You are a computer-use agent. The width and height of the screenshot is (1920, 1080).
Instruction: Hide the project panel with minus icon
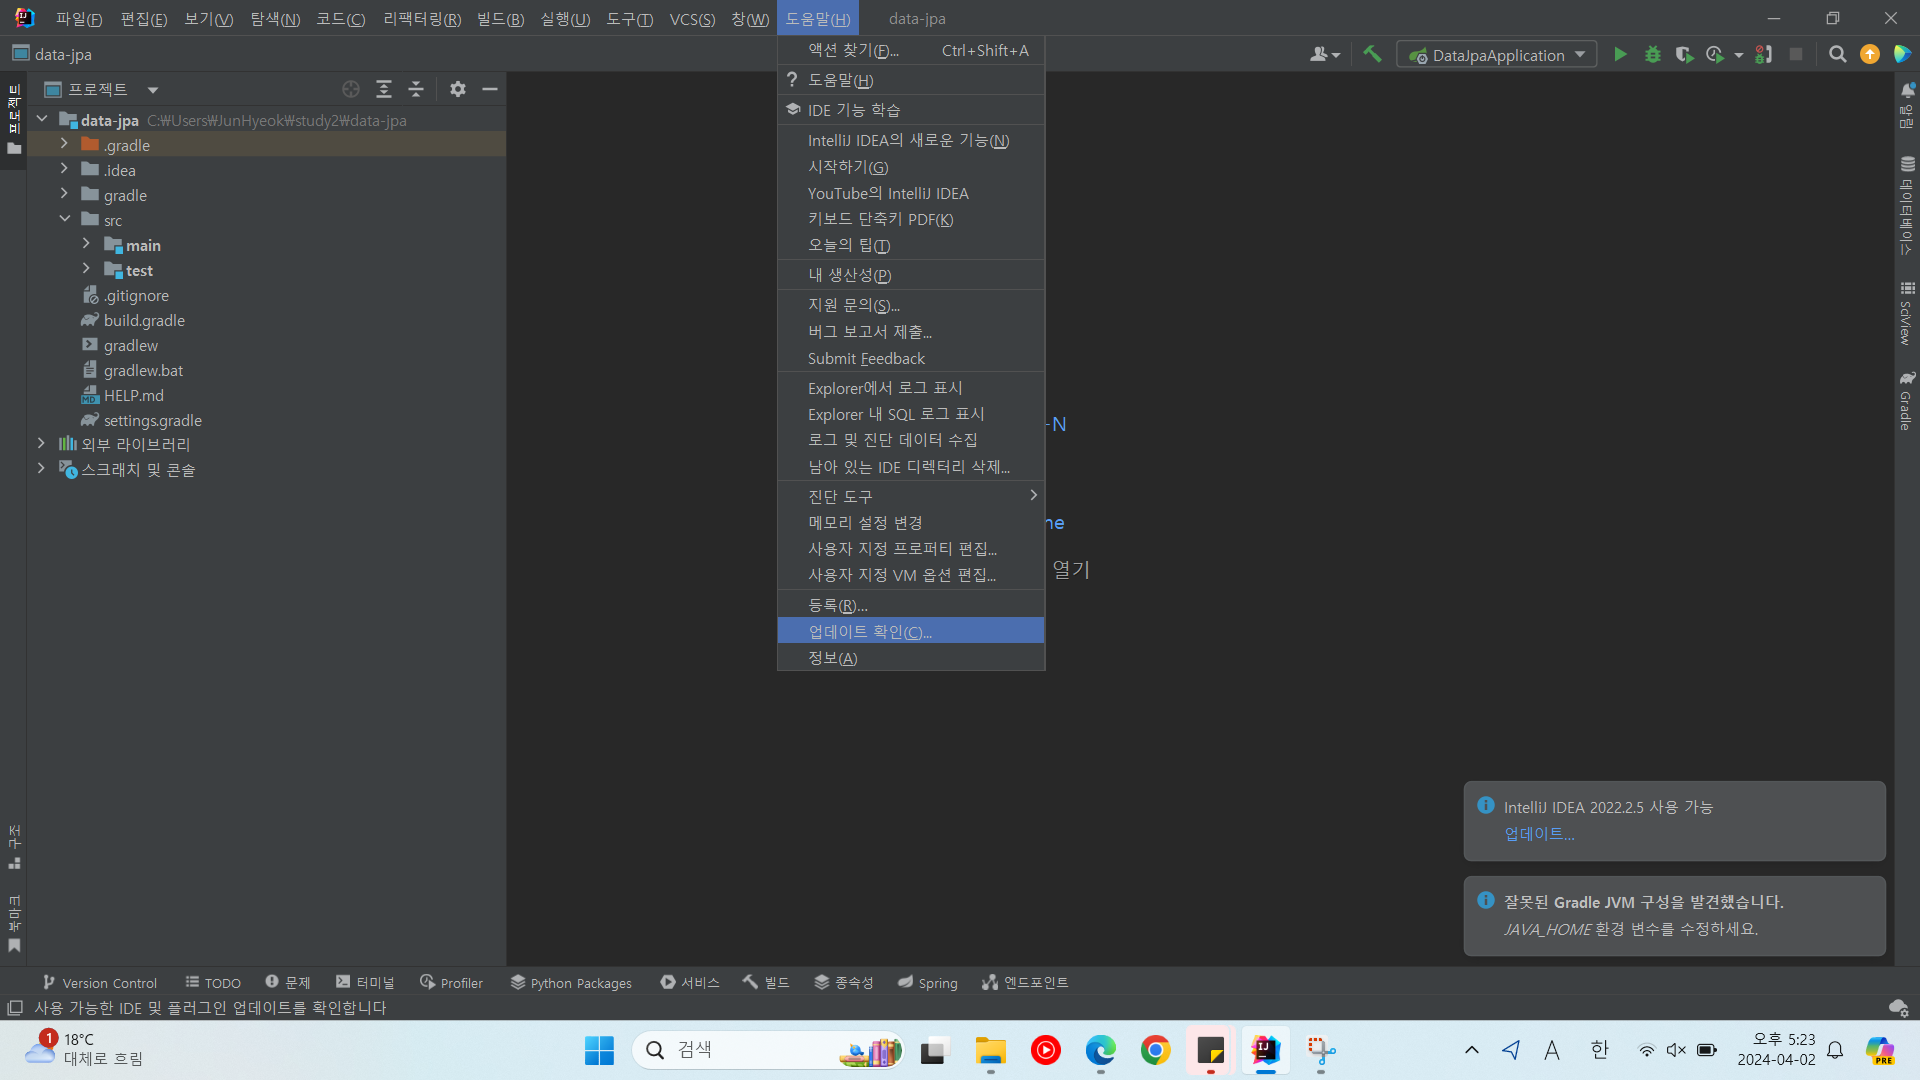490,89
